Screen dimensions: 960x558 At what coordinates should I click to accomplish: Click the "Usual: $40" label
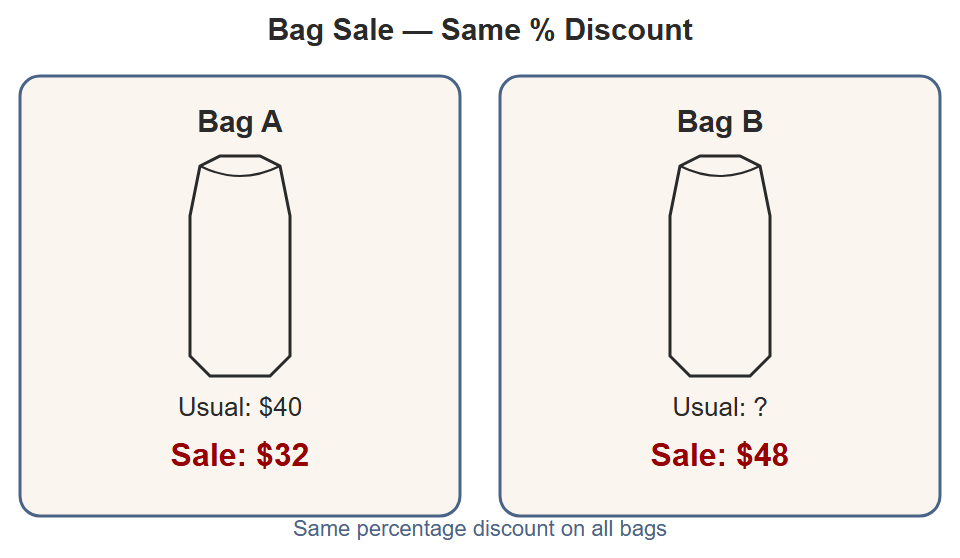coord(240,407)
